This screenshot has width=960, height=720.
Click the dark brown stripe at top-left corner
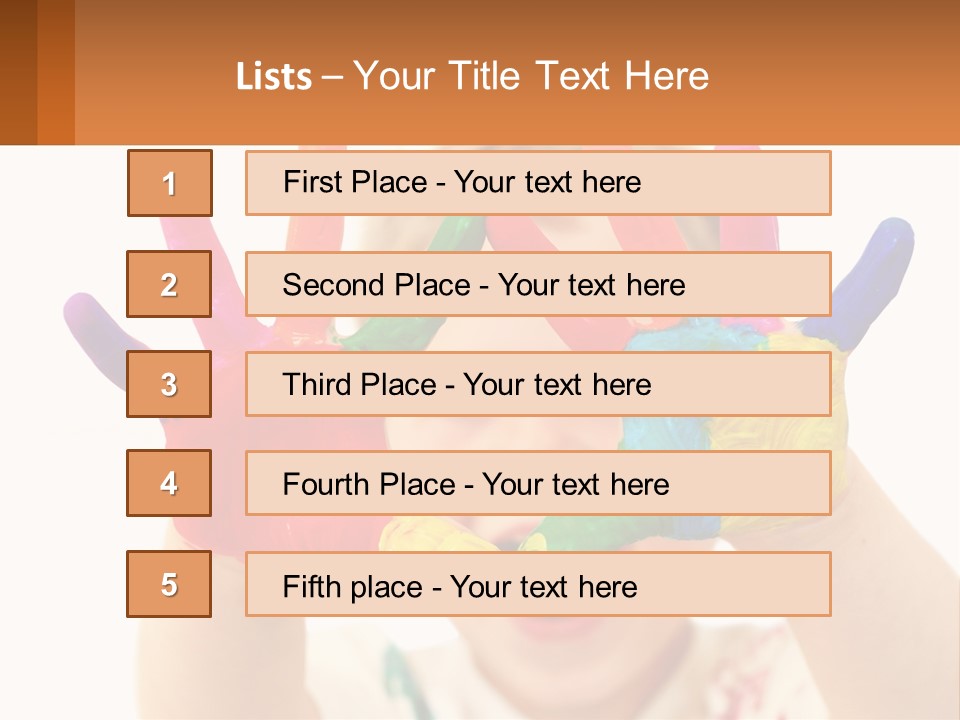click(x=18, y=72)
